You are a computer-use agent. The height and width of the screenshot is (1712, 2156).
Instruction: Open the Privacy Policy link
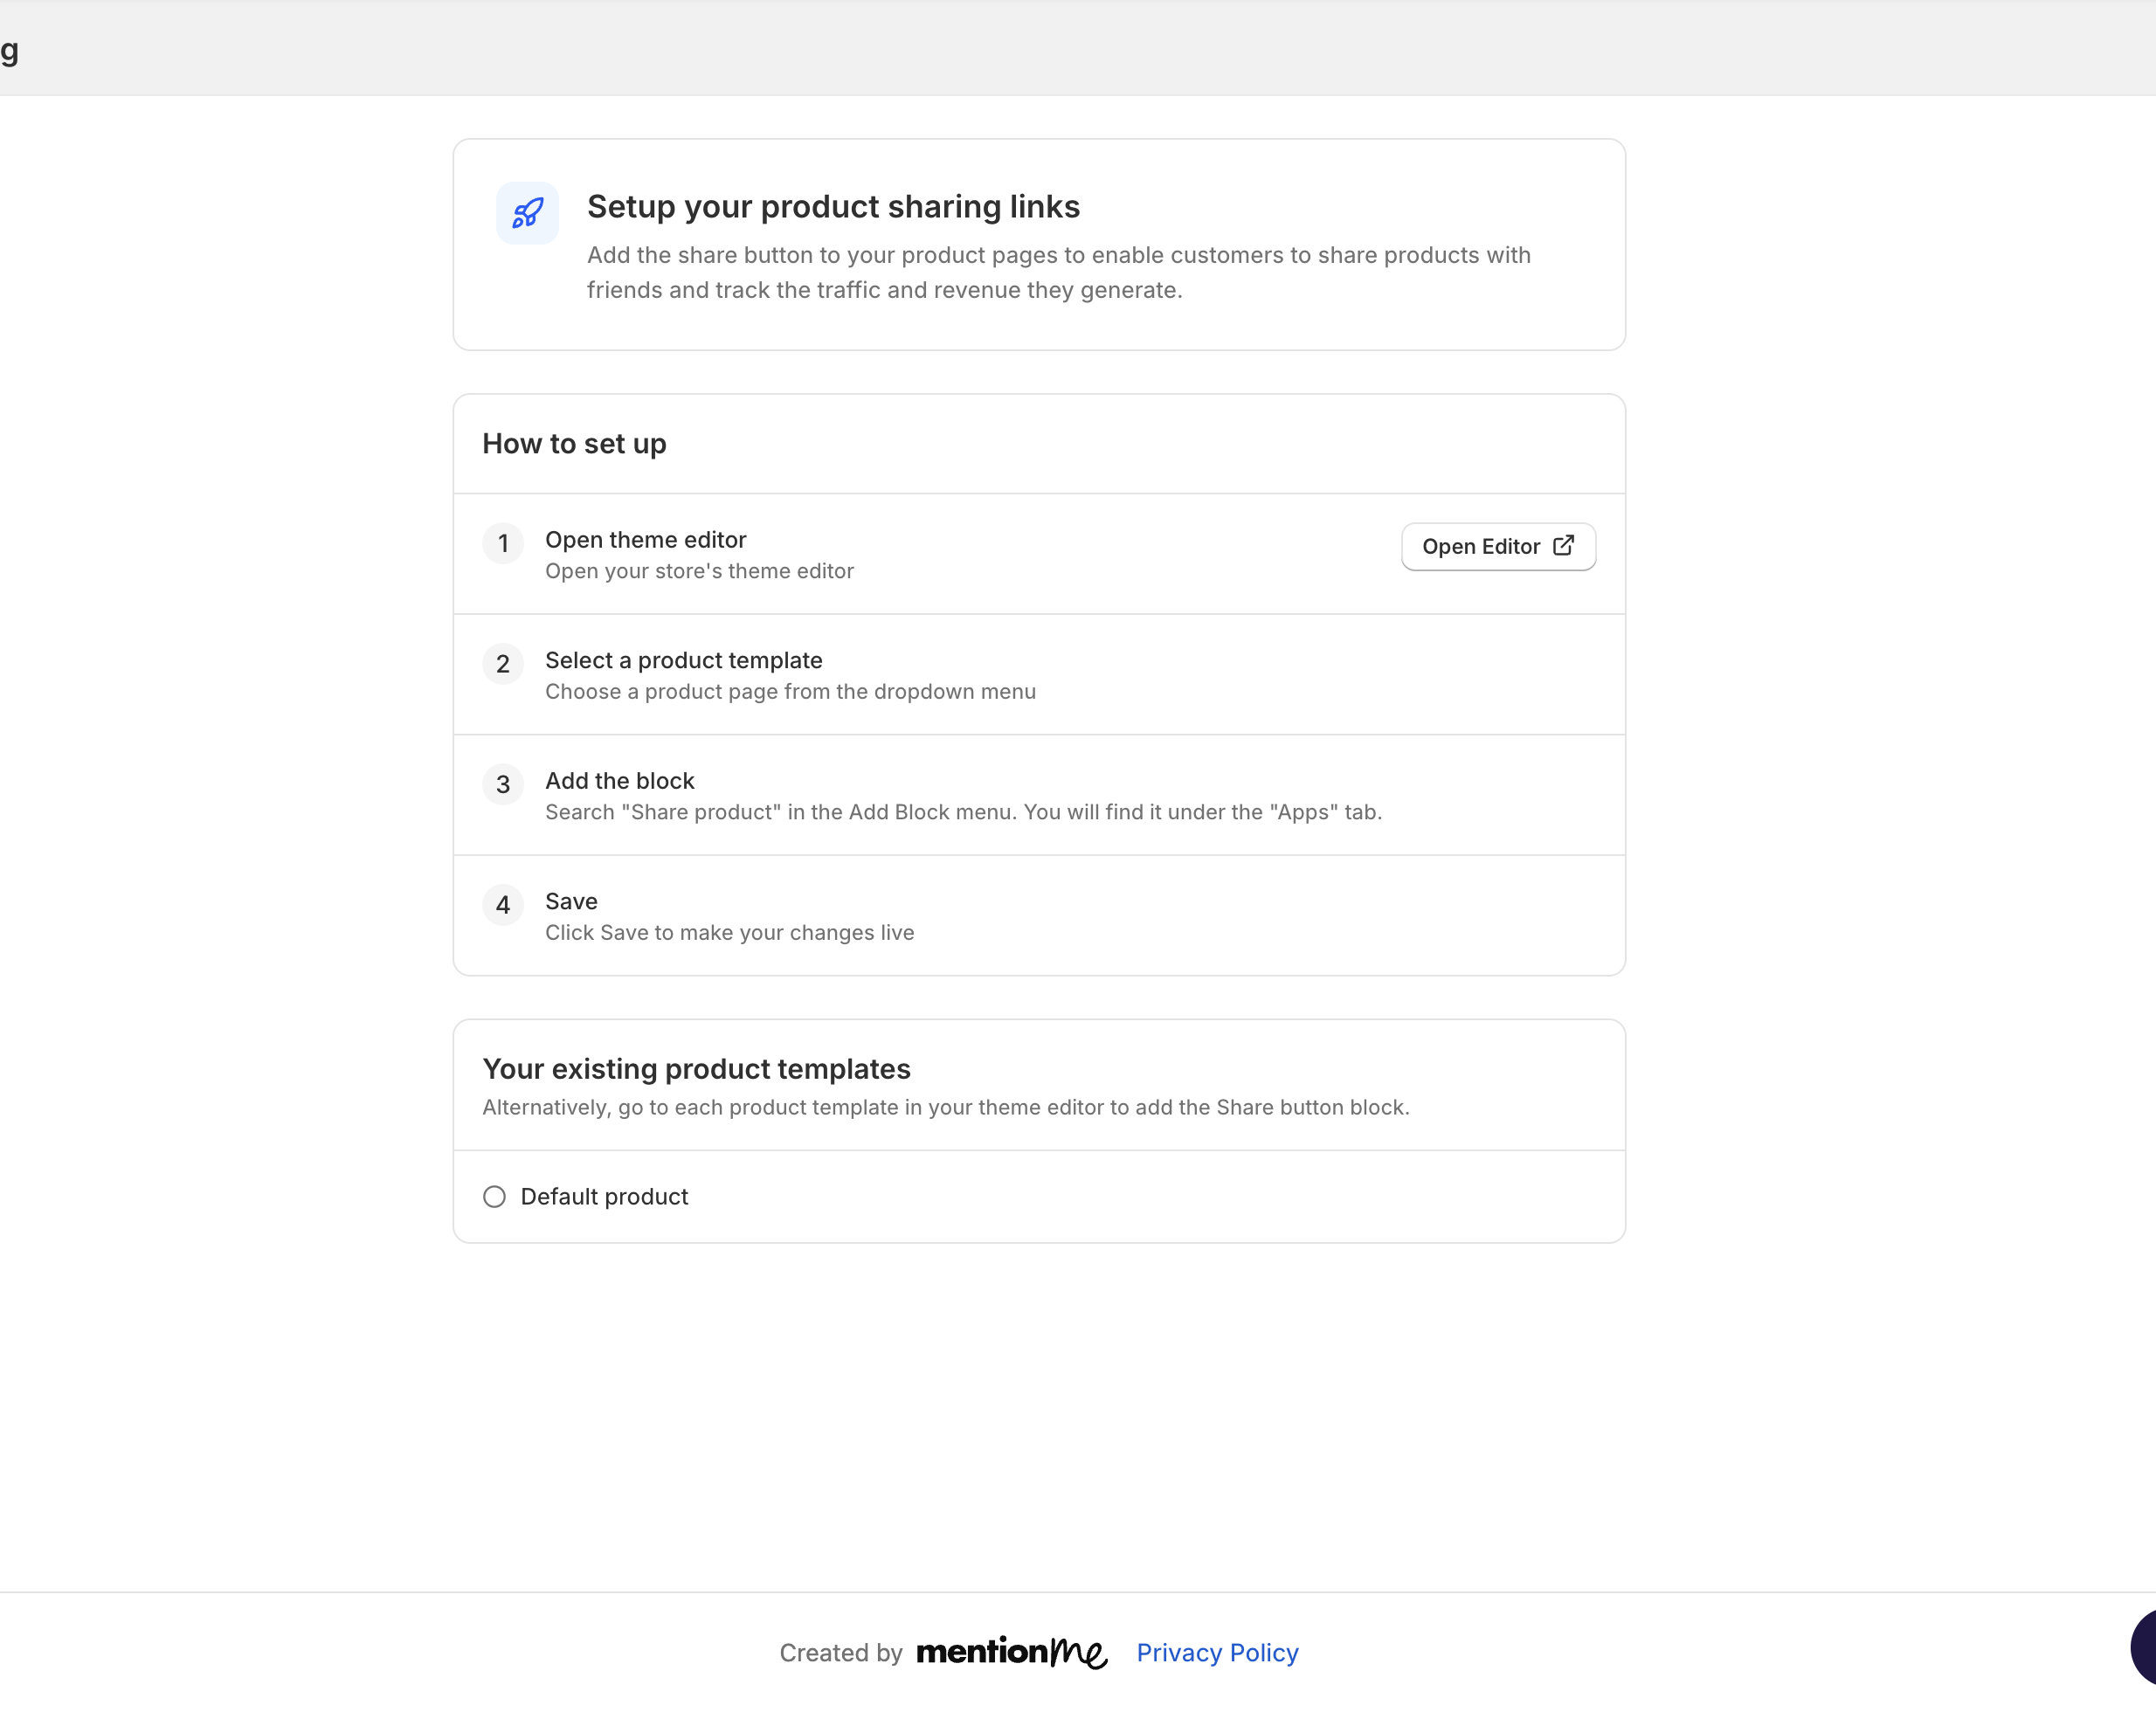coord(1216,1652)
